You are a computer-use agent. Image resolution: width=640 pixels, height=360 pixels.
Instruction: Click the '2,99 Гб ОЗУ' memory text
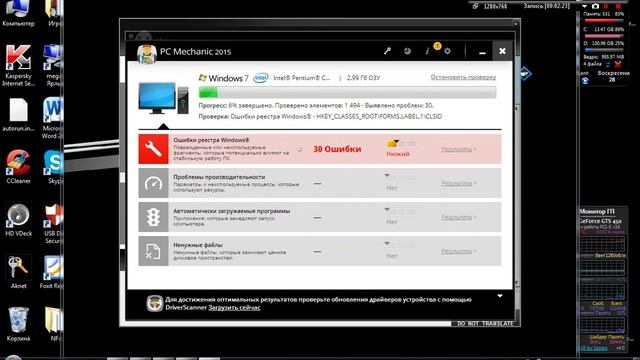click(363, 78)
